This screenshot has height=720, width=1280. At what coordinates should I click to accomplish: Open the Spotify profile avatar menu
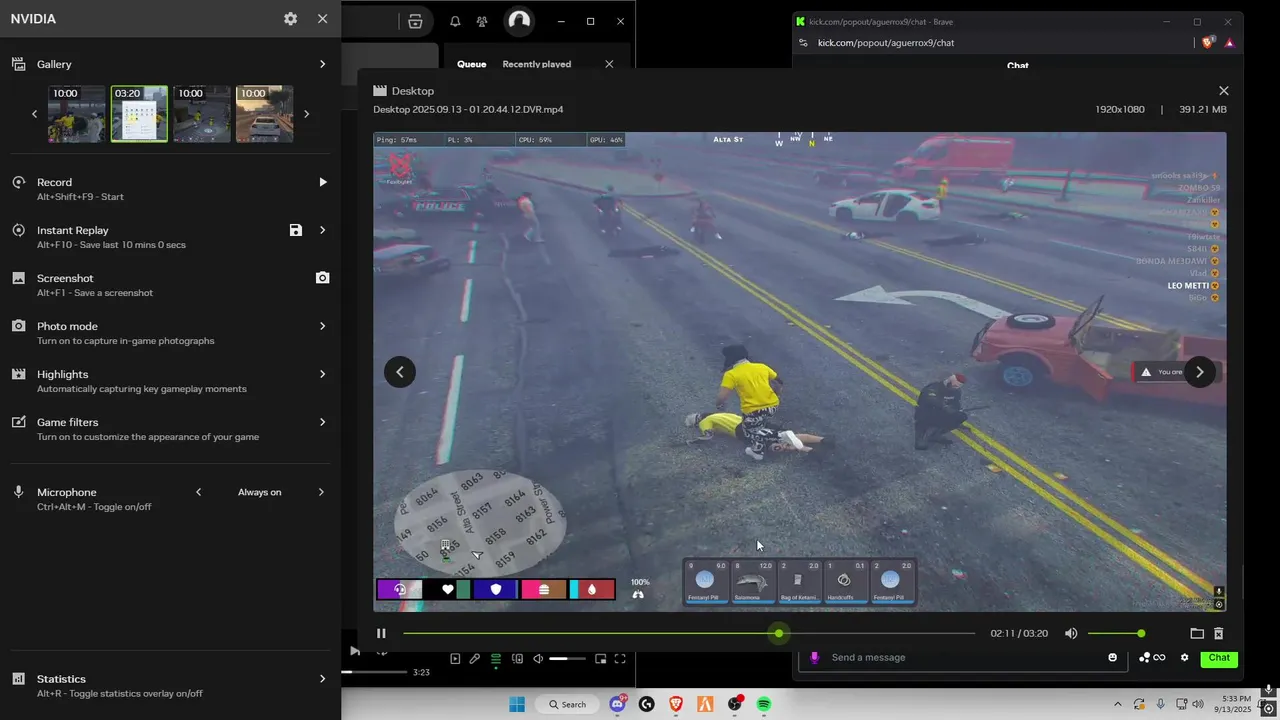click(518, 20)
